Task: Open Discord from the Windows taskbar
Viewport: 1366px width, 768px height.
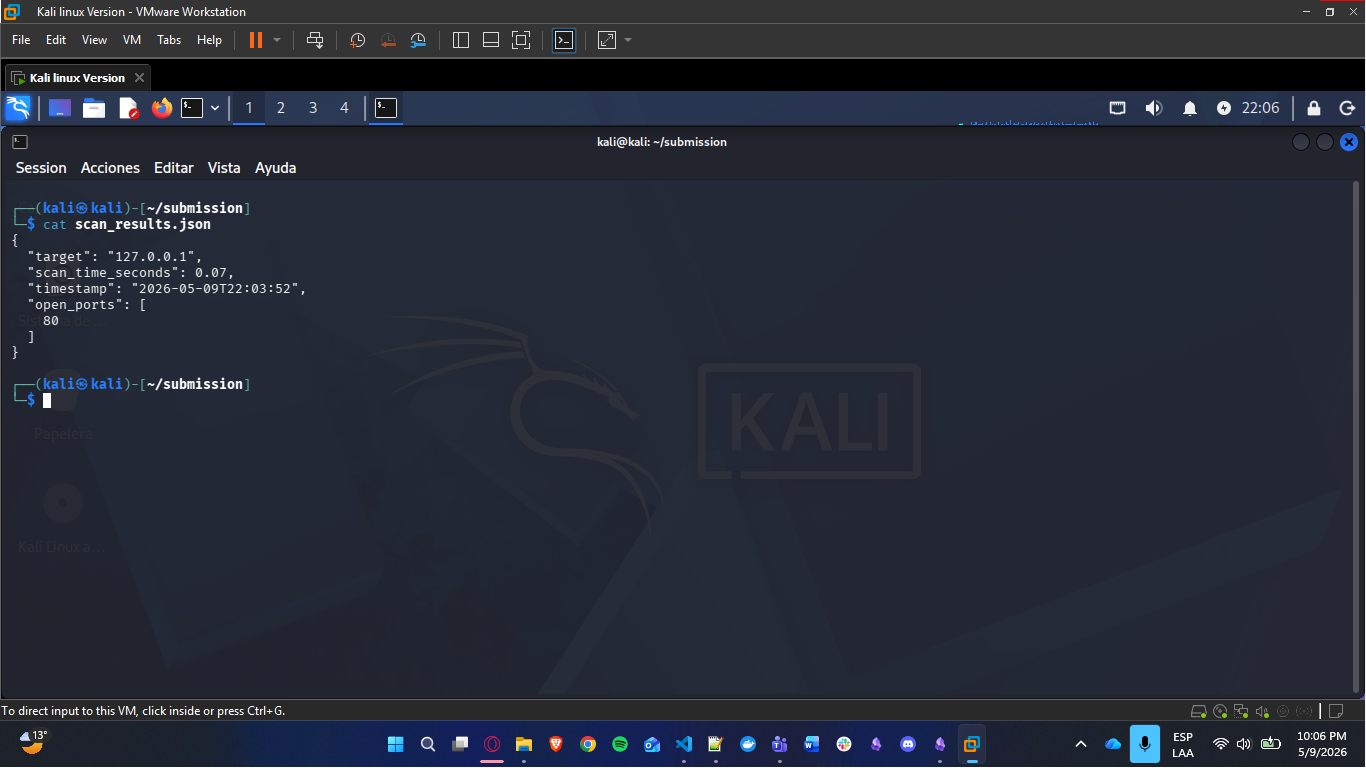Action: click(x=908, y=744)
